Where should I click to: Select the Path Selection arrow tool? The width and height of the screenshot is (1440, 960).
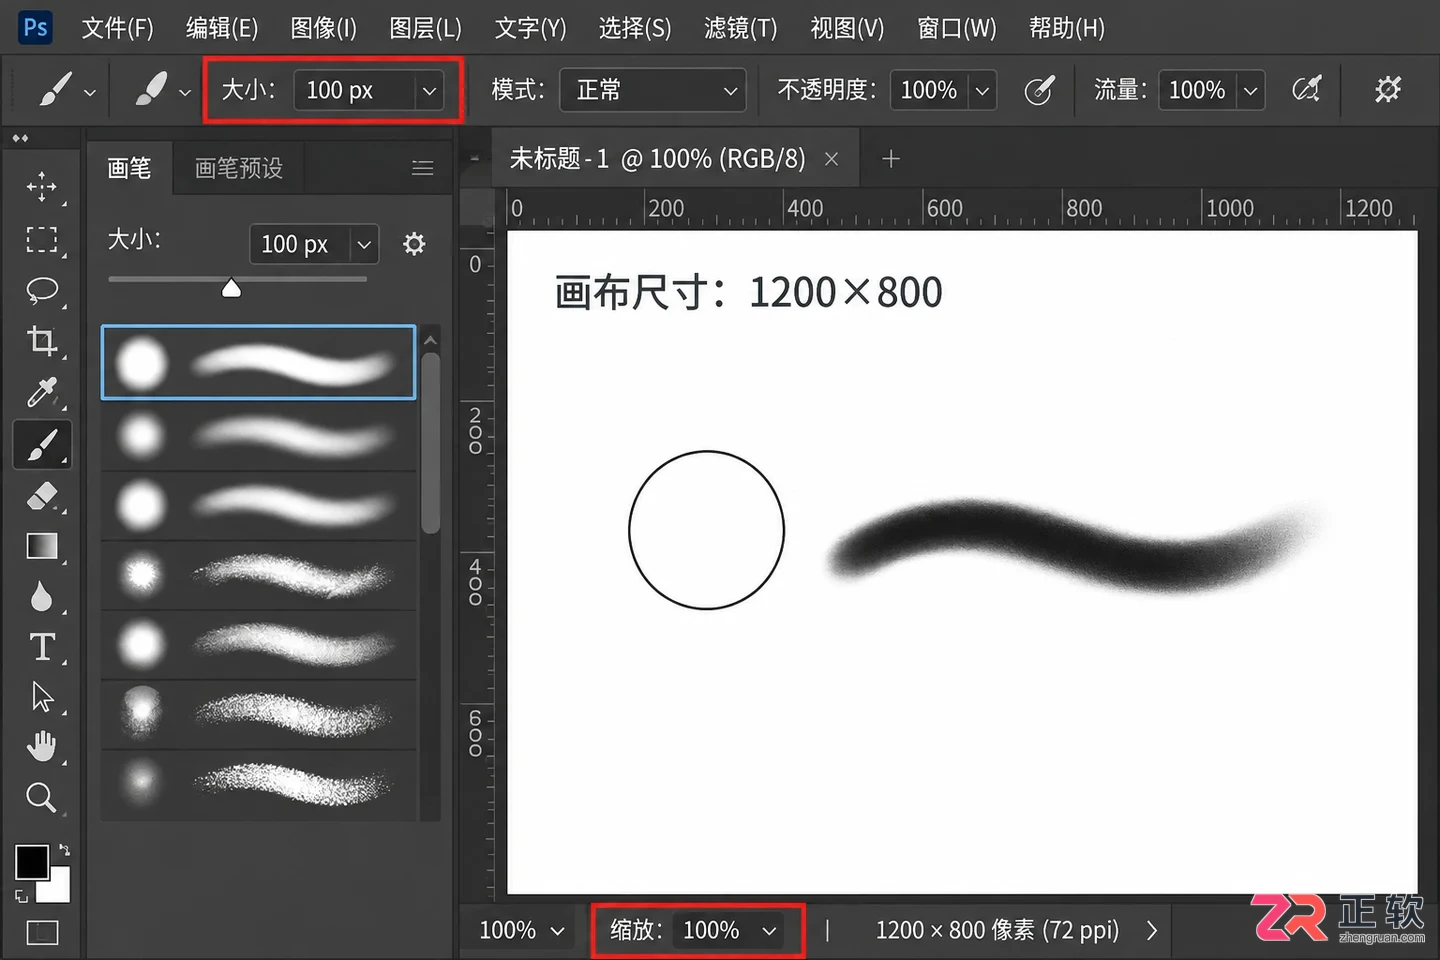tap(42, 696)
